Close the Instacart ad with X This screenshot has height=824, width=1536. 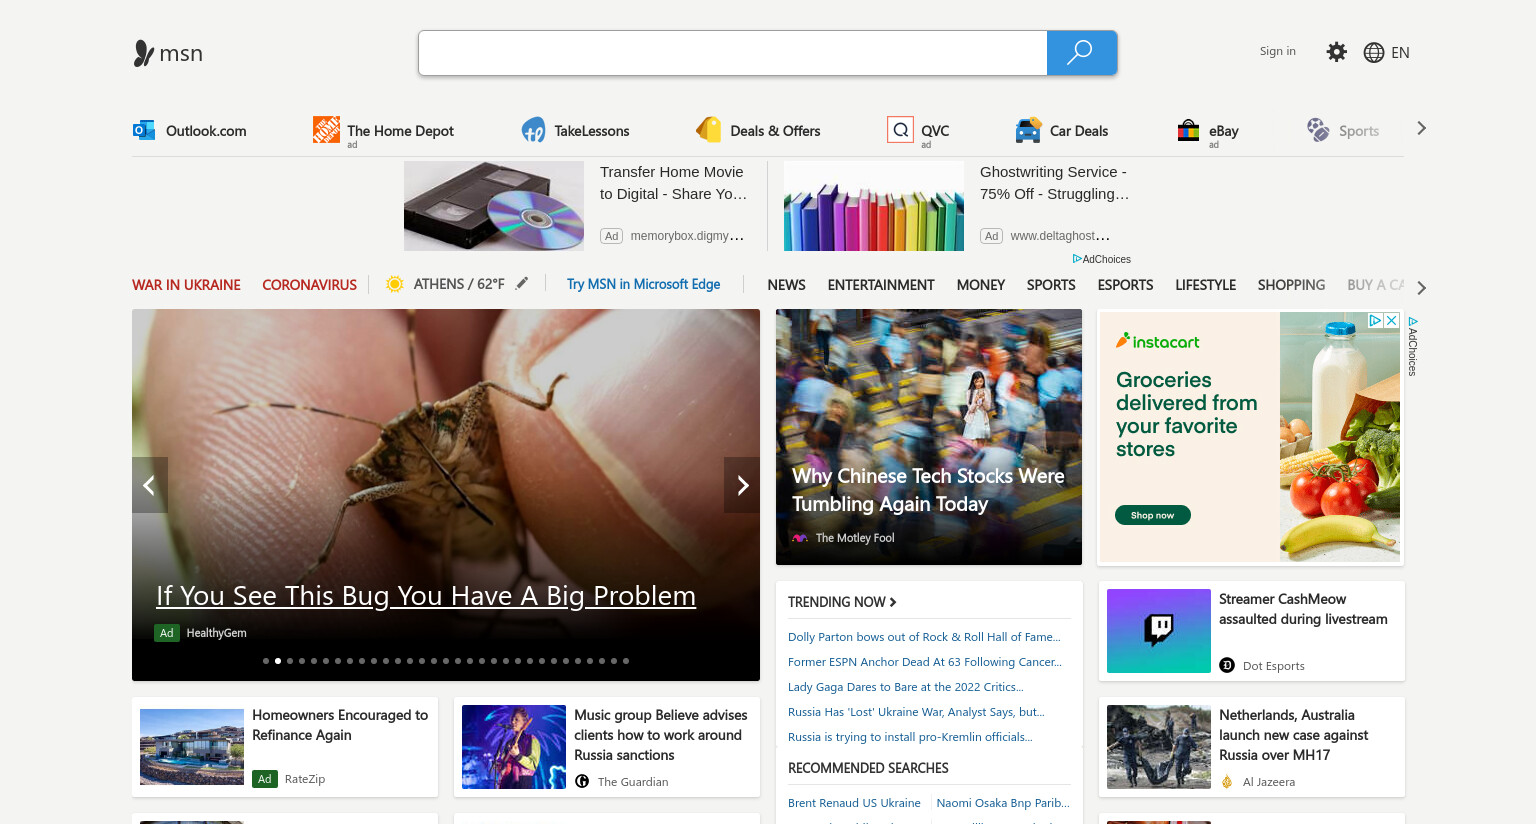pos(1391,321)
